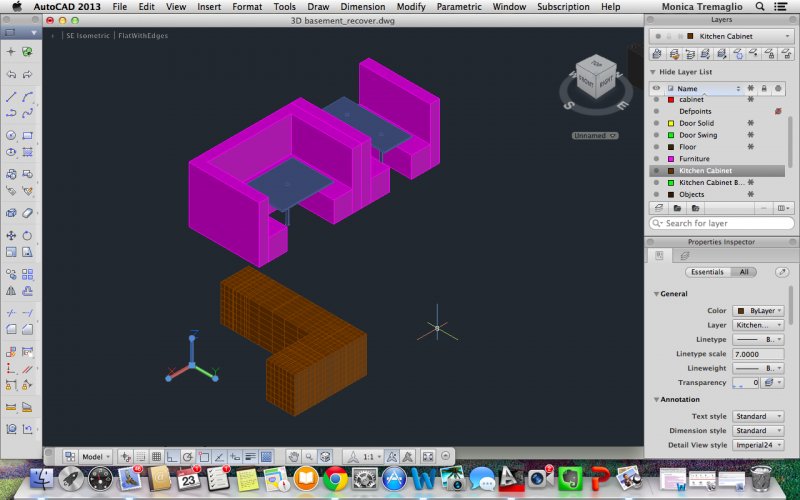Click the Pan hand icon in status bar
Screen dimensions: 800x500
[x=294, y=456]
